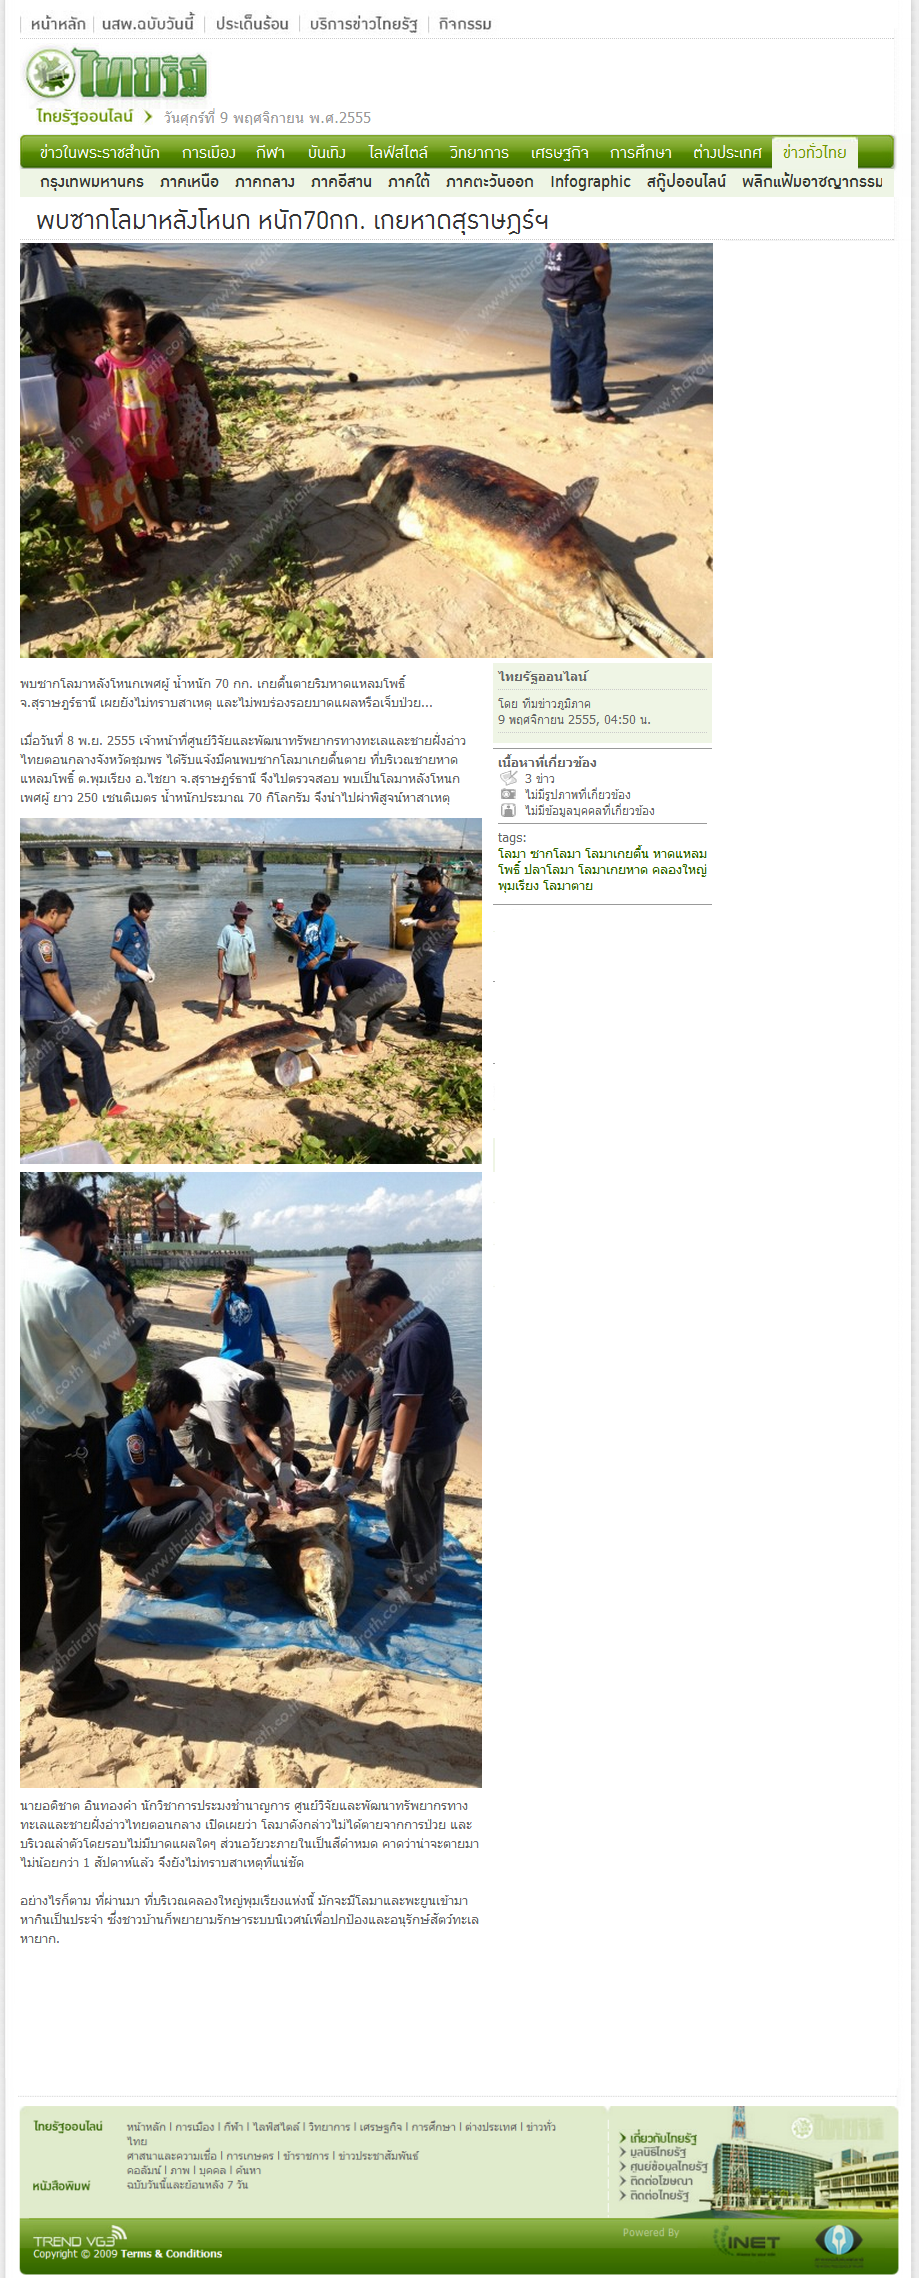Click the related person info icon

pyautogui.click(x=509, y=810)
